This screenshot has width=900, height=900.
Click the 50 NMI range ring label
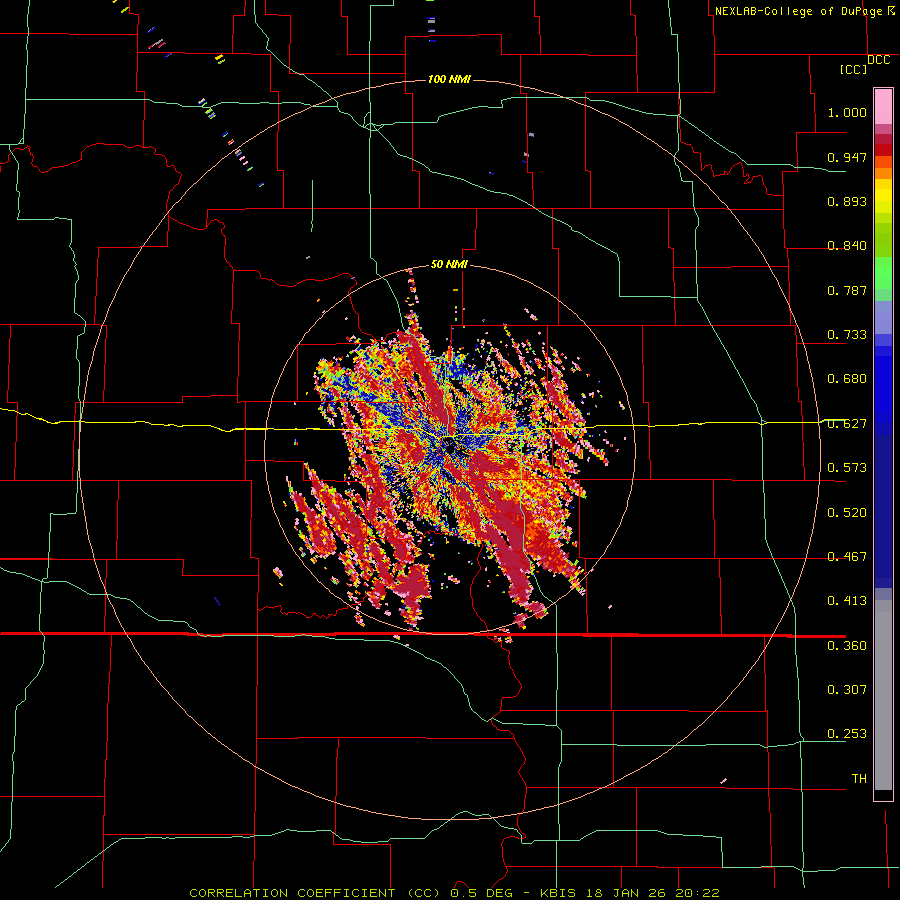tap(449, 265)
